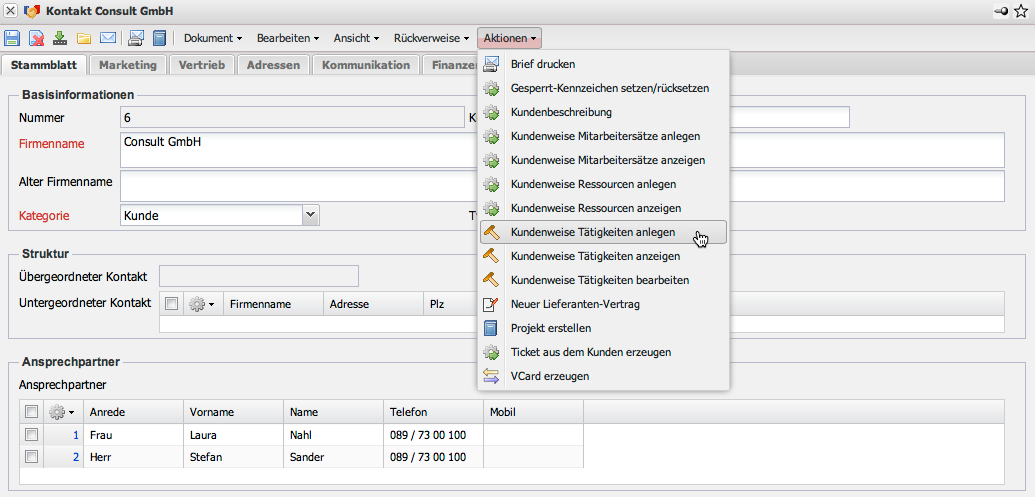The height and width of the screenshot is (497, 1035).
Task: Click the blue book project toolbar icon
Action: [159, 39]
